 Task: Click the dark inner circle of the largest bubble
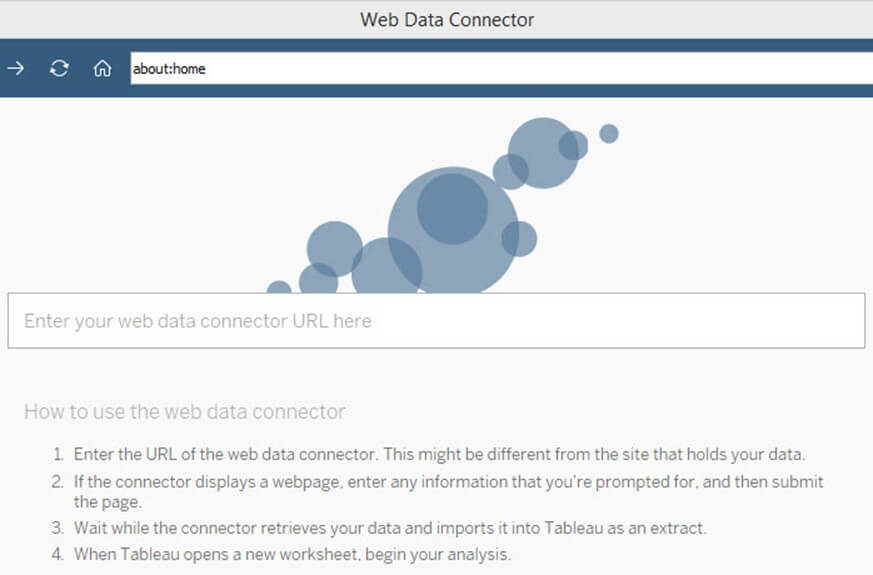coord(452,209)
